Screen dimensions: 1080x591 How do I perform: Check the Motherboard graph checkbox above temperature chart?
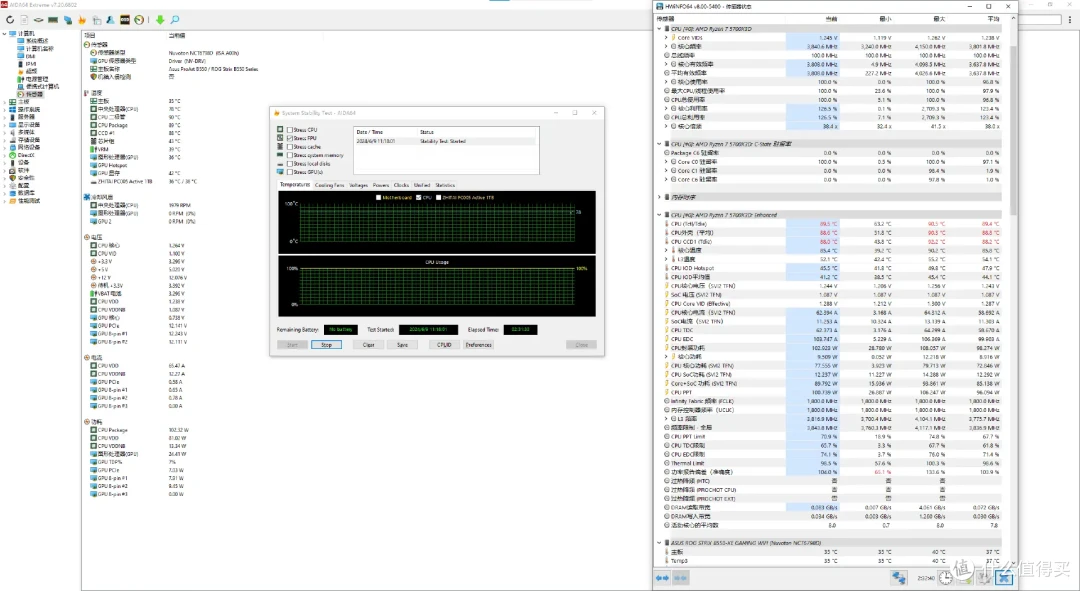[x=378, y=197]
